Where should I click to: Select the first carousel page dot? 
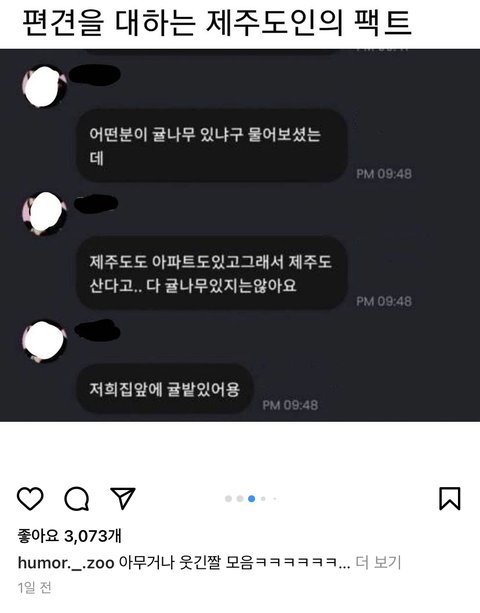229,498
